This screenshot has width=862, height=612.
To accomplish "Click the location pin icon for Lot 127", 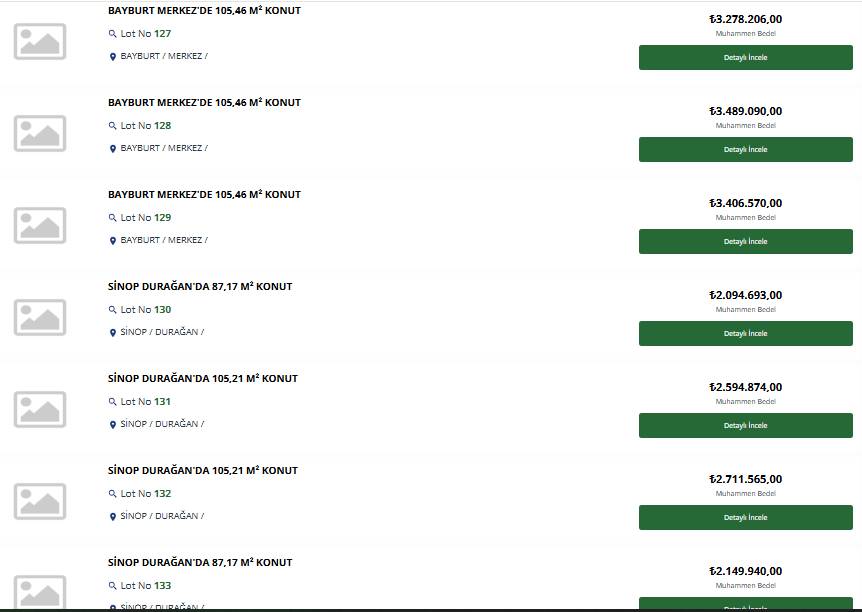I will tap(113, 57).
